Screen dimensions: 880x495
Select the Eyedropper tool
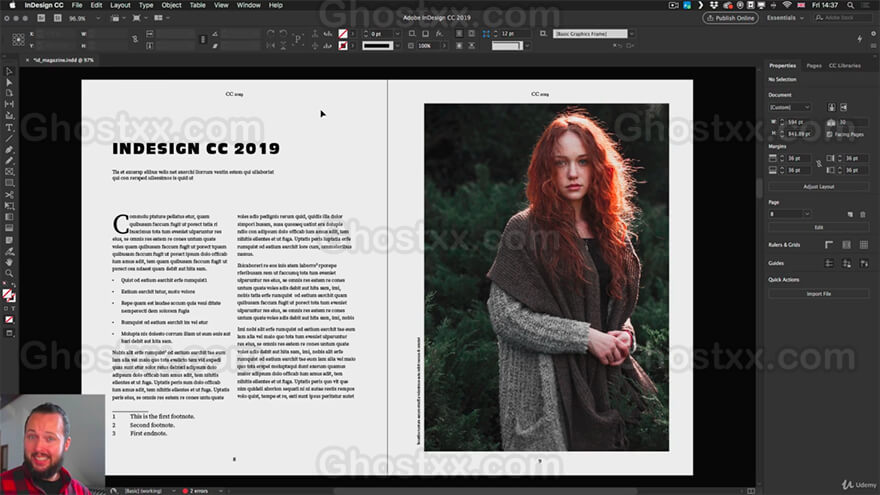9,251
